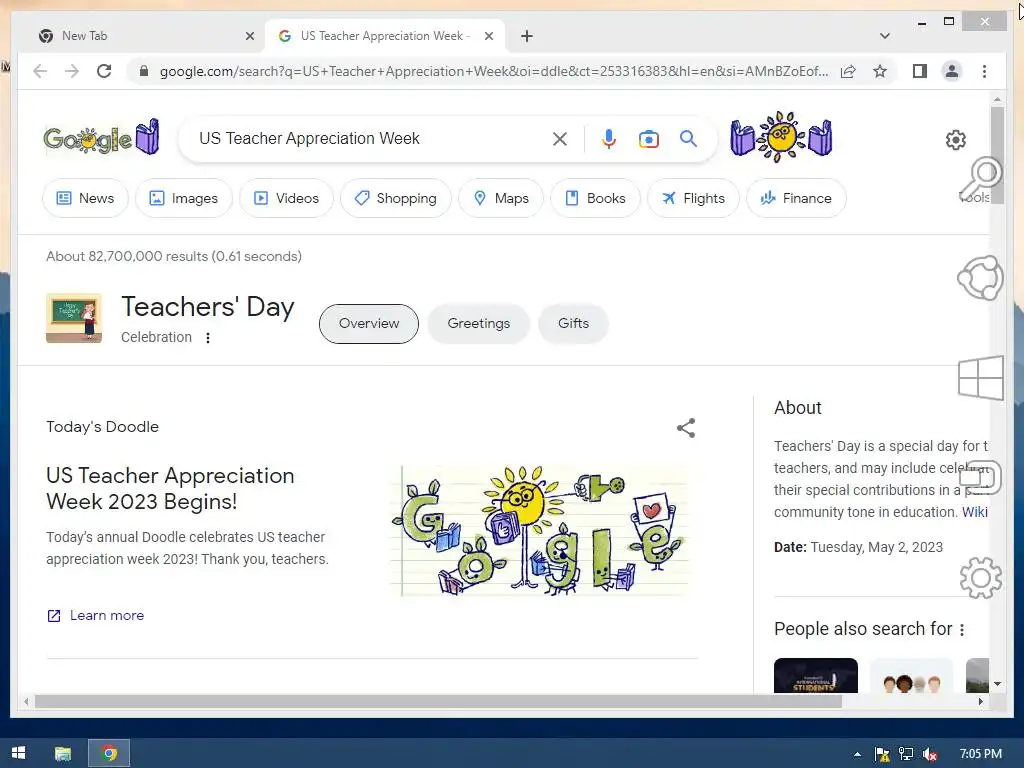Screen dimensions: 1024x768
Task: Open the Wiki link in About
Action: tap(974, 512)
